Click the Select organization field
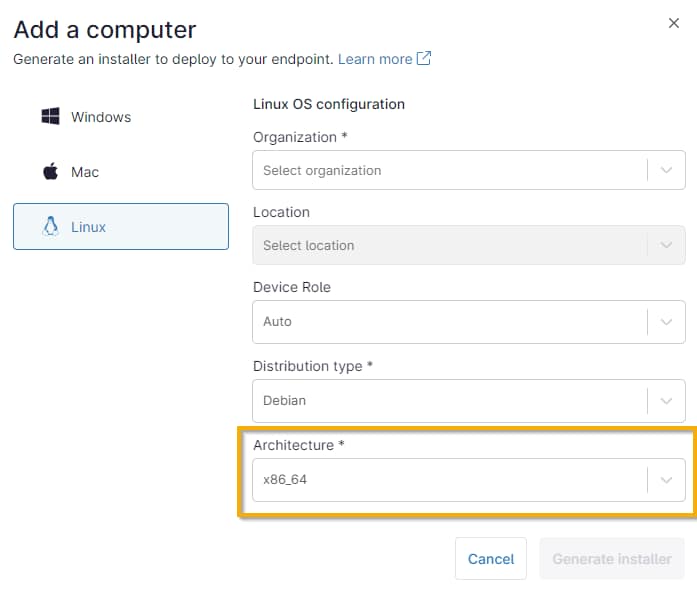Viewport: 697px width, 589px height. pyautogui.click(x=450, y=170)
